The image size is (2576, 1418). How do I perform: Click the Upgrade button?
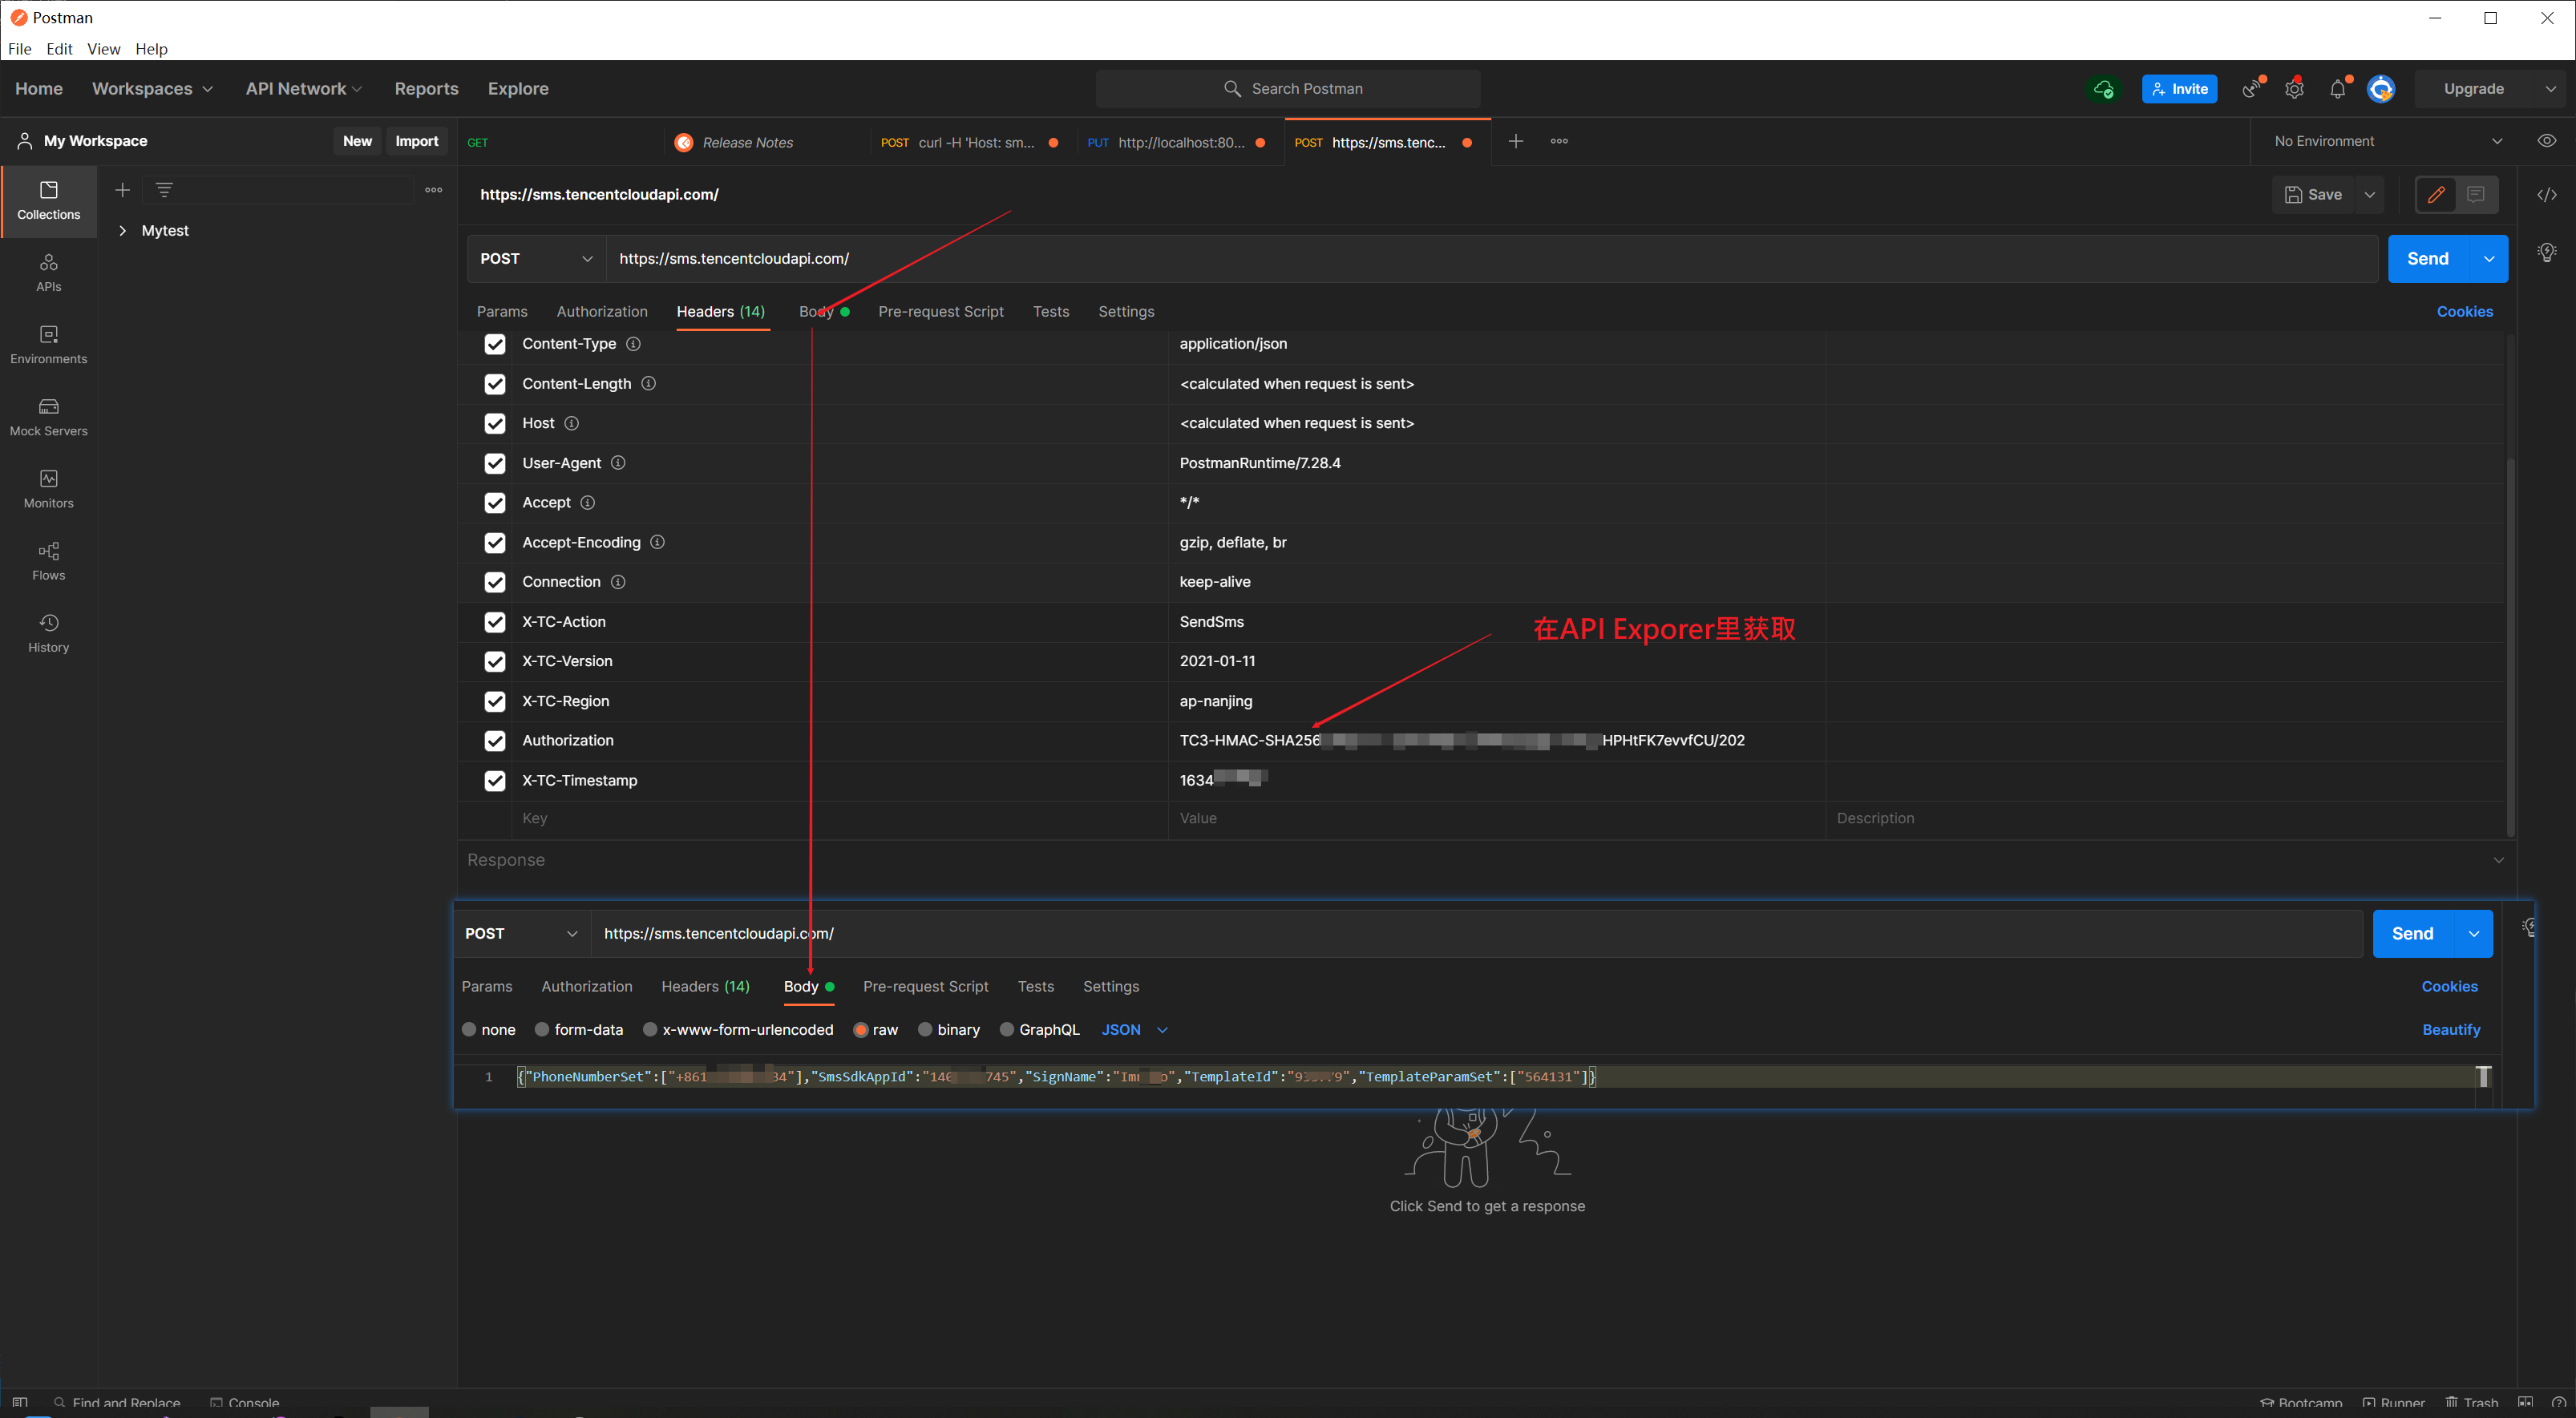click(x=2473, y=89)
